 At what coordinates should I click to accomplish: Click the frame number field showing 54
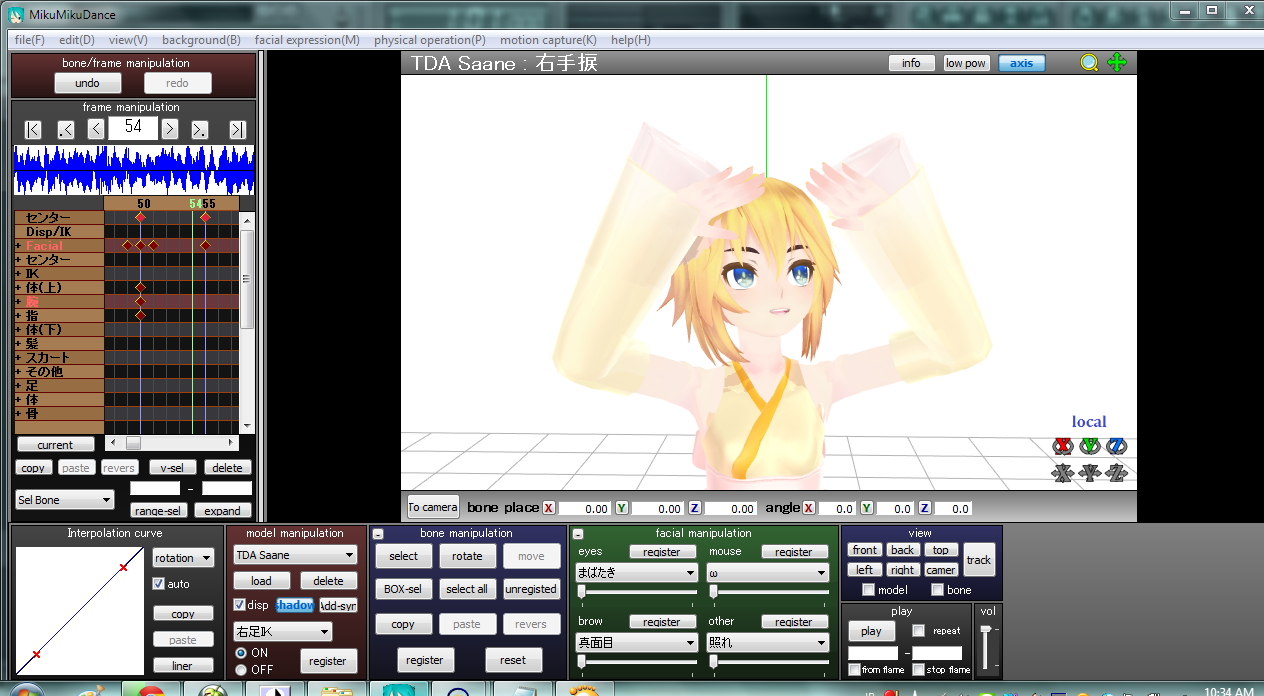(x=133, y=127)
